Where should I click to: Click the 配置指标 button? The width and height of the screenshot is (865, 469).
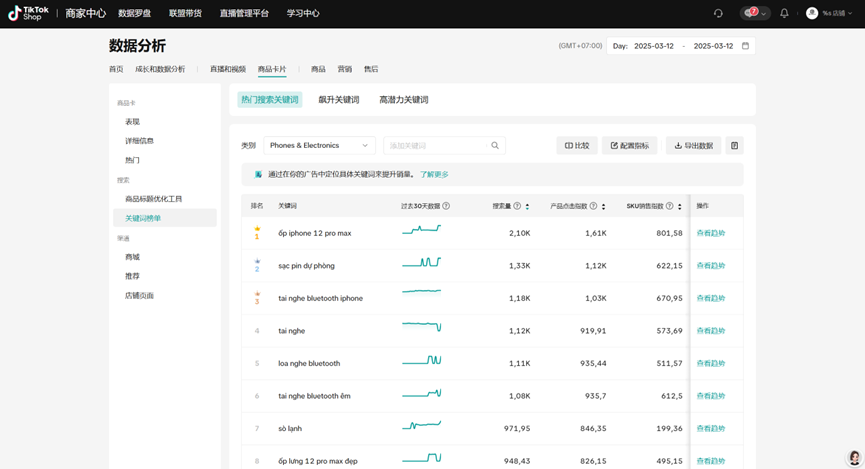point(629,146)
